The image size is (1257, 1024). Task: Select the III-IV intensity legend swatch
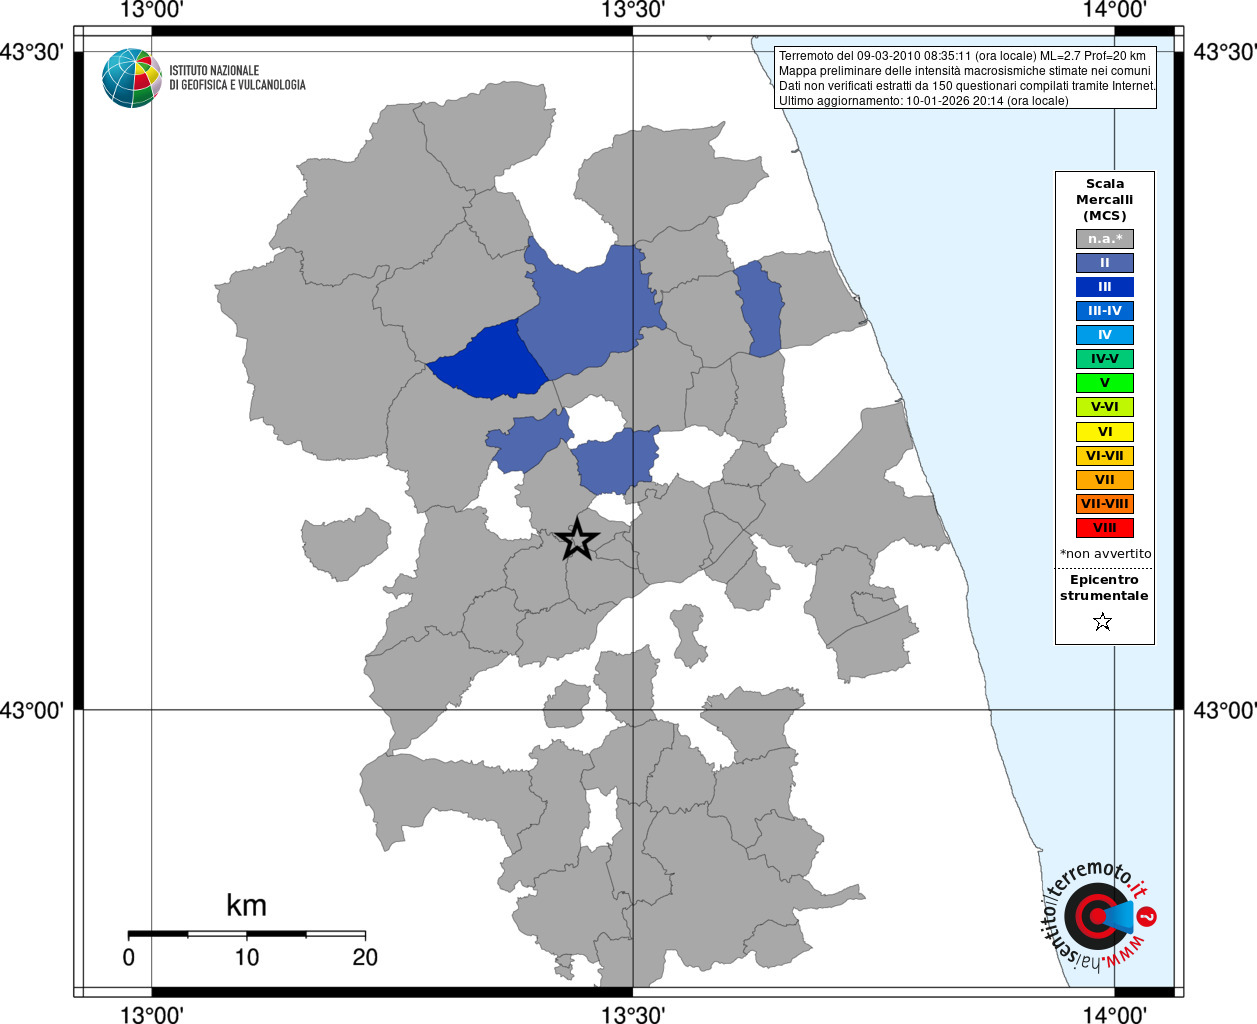coord(1105,311)
